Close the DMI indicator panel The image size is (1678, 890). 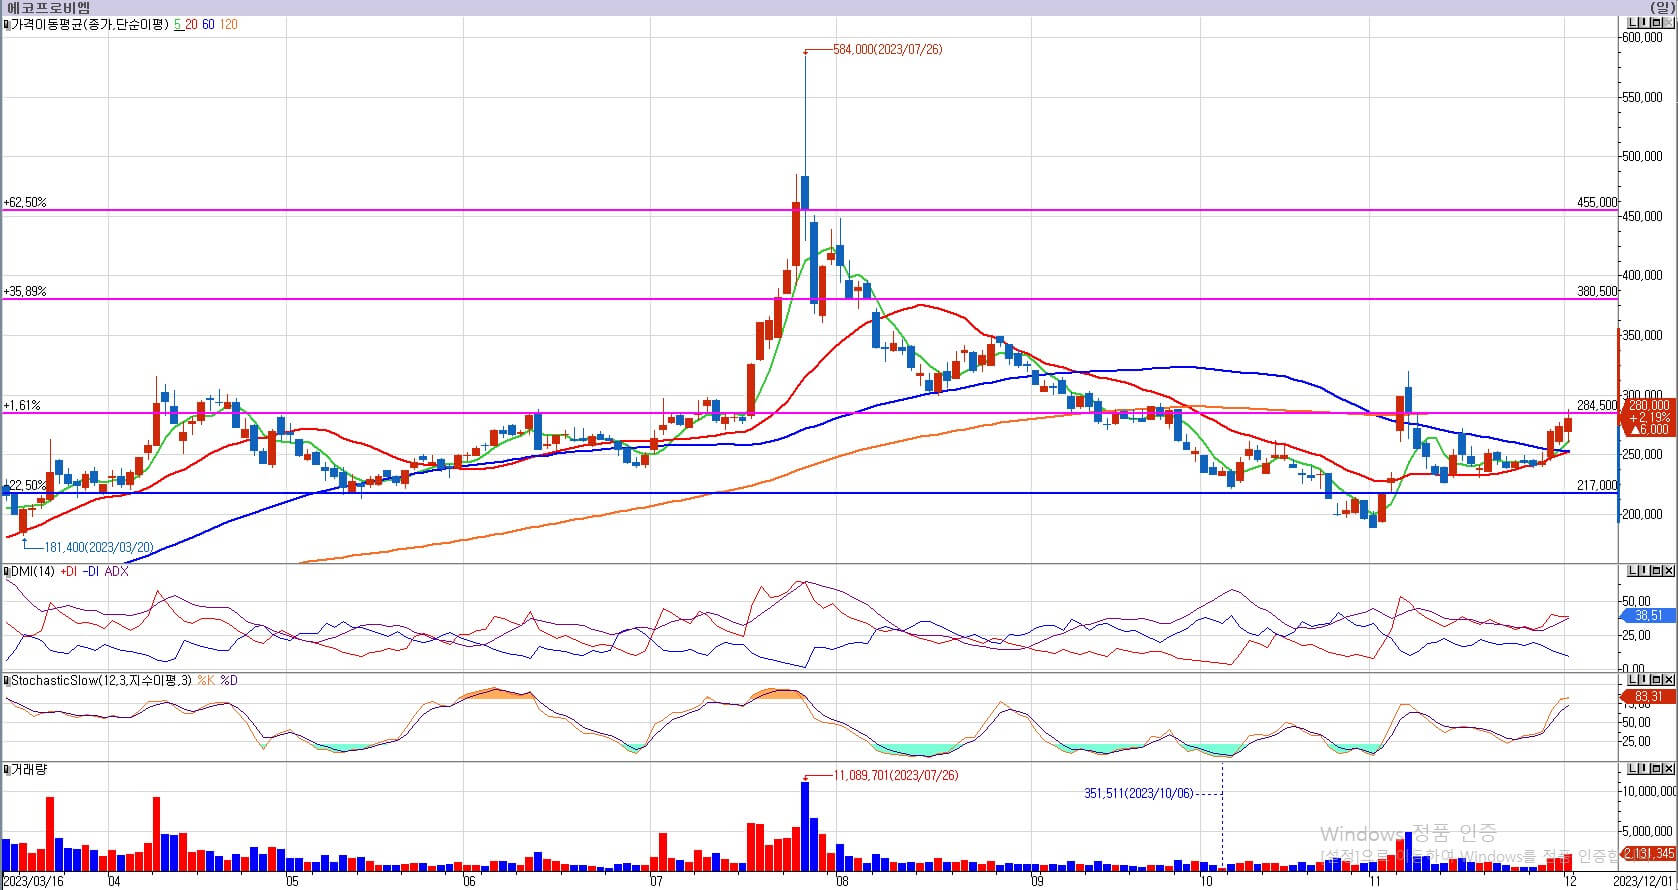point(1667,570)
